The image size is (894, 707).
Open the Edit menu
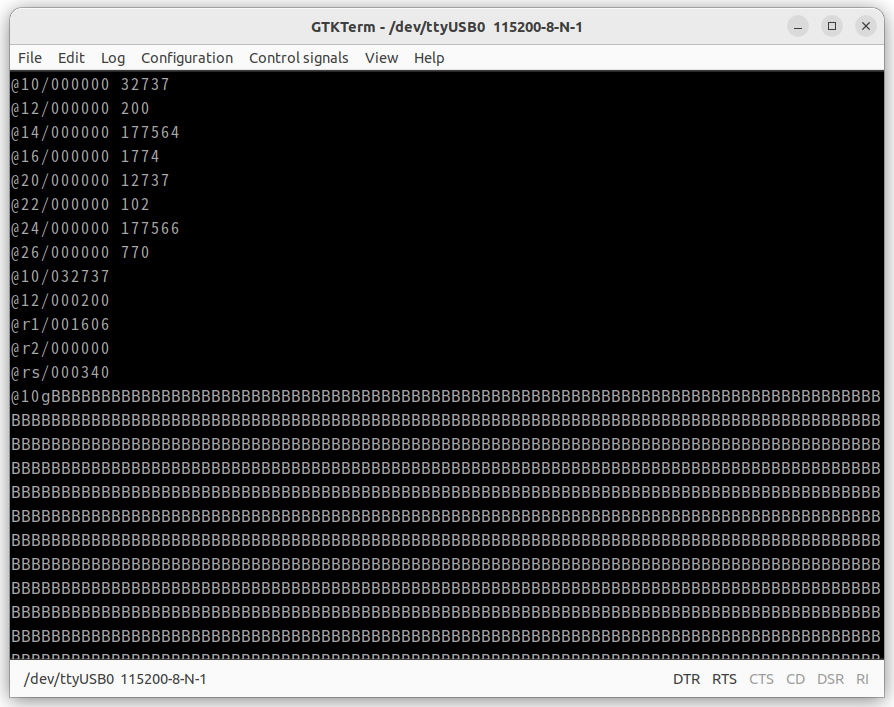[71, 58]
